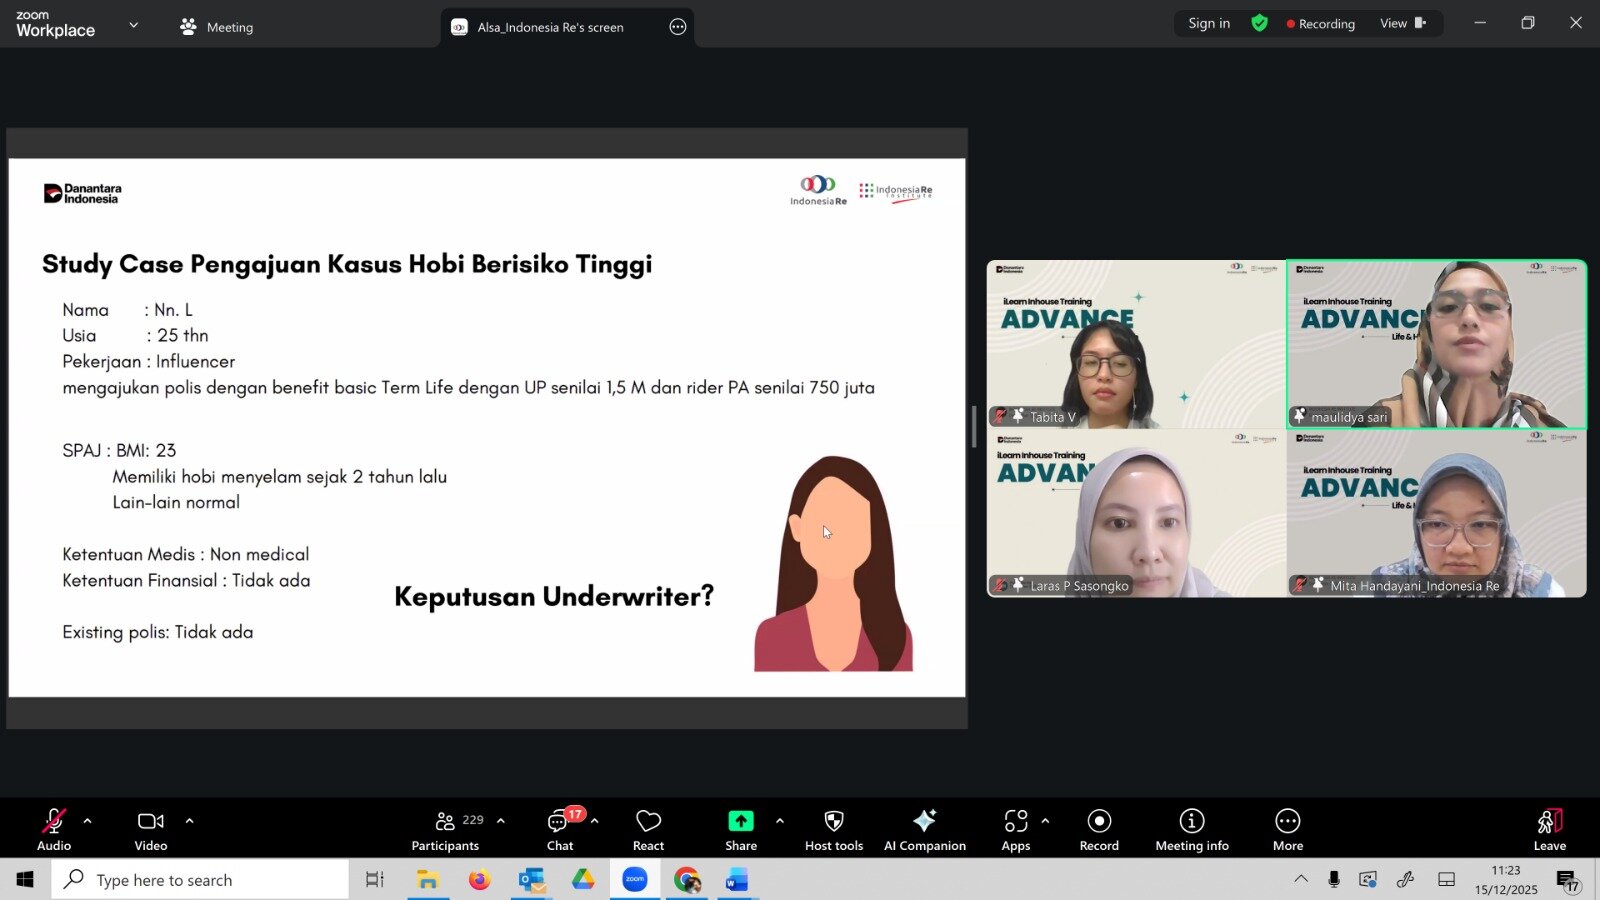Screen dimensions: 1600x900
Task: Toggle meeting recording with Record button
Action: coord(1099,830)
